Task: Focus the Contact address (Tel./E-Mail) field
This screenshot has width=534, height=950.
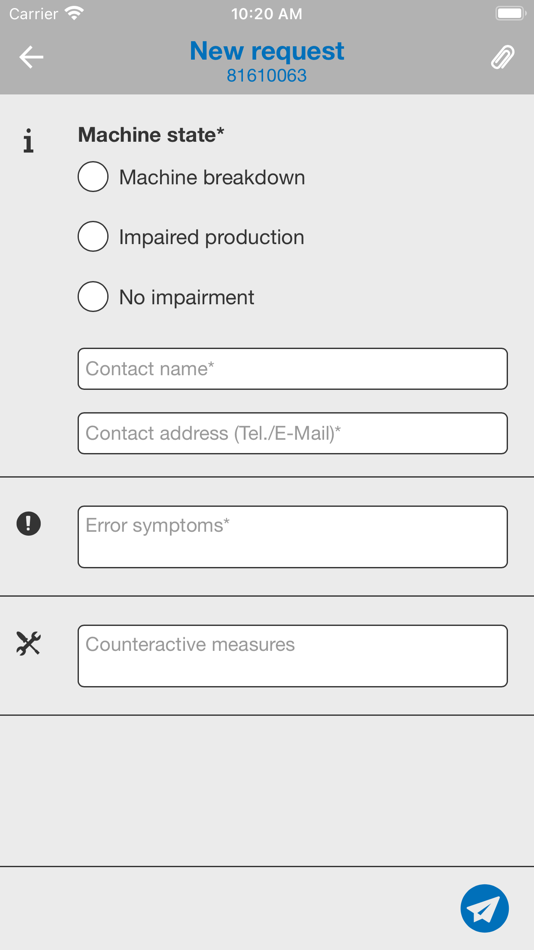Action: click(x=293, y=433)
